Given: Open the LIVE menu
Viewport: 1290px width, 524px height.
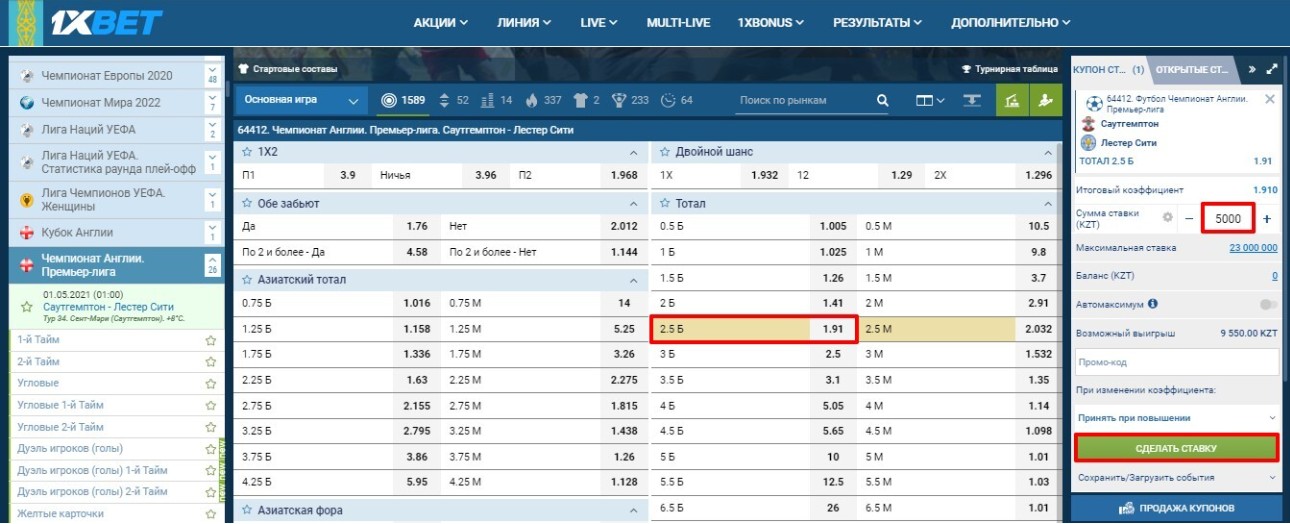Looking at the screenshot, I should coord(598,22).
